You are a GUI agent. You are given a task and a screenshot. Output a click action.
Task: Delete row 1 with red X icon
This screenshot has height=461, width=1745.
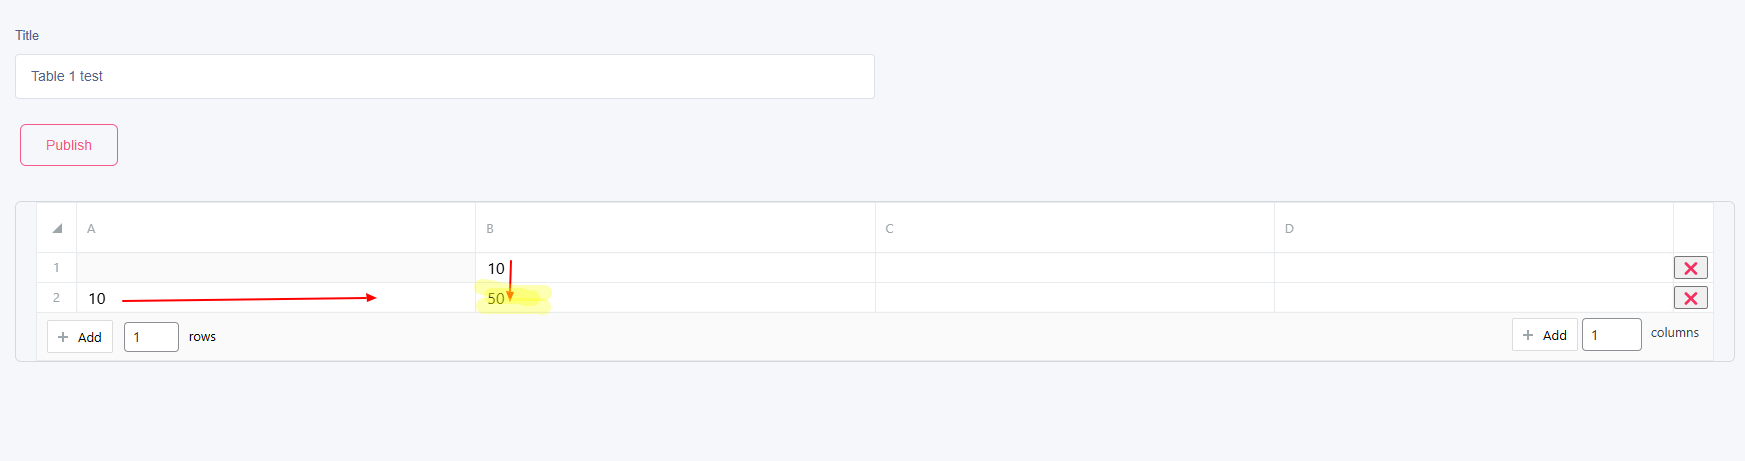1690,268
